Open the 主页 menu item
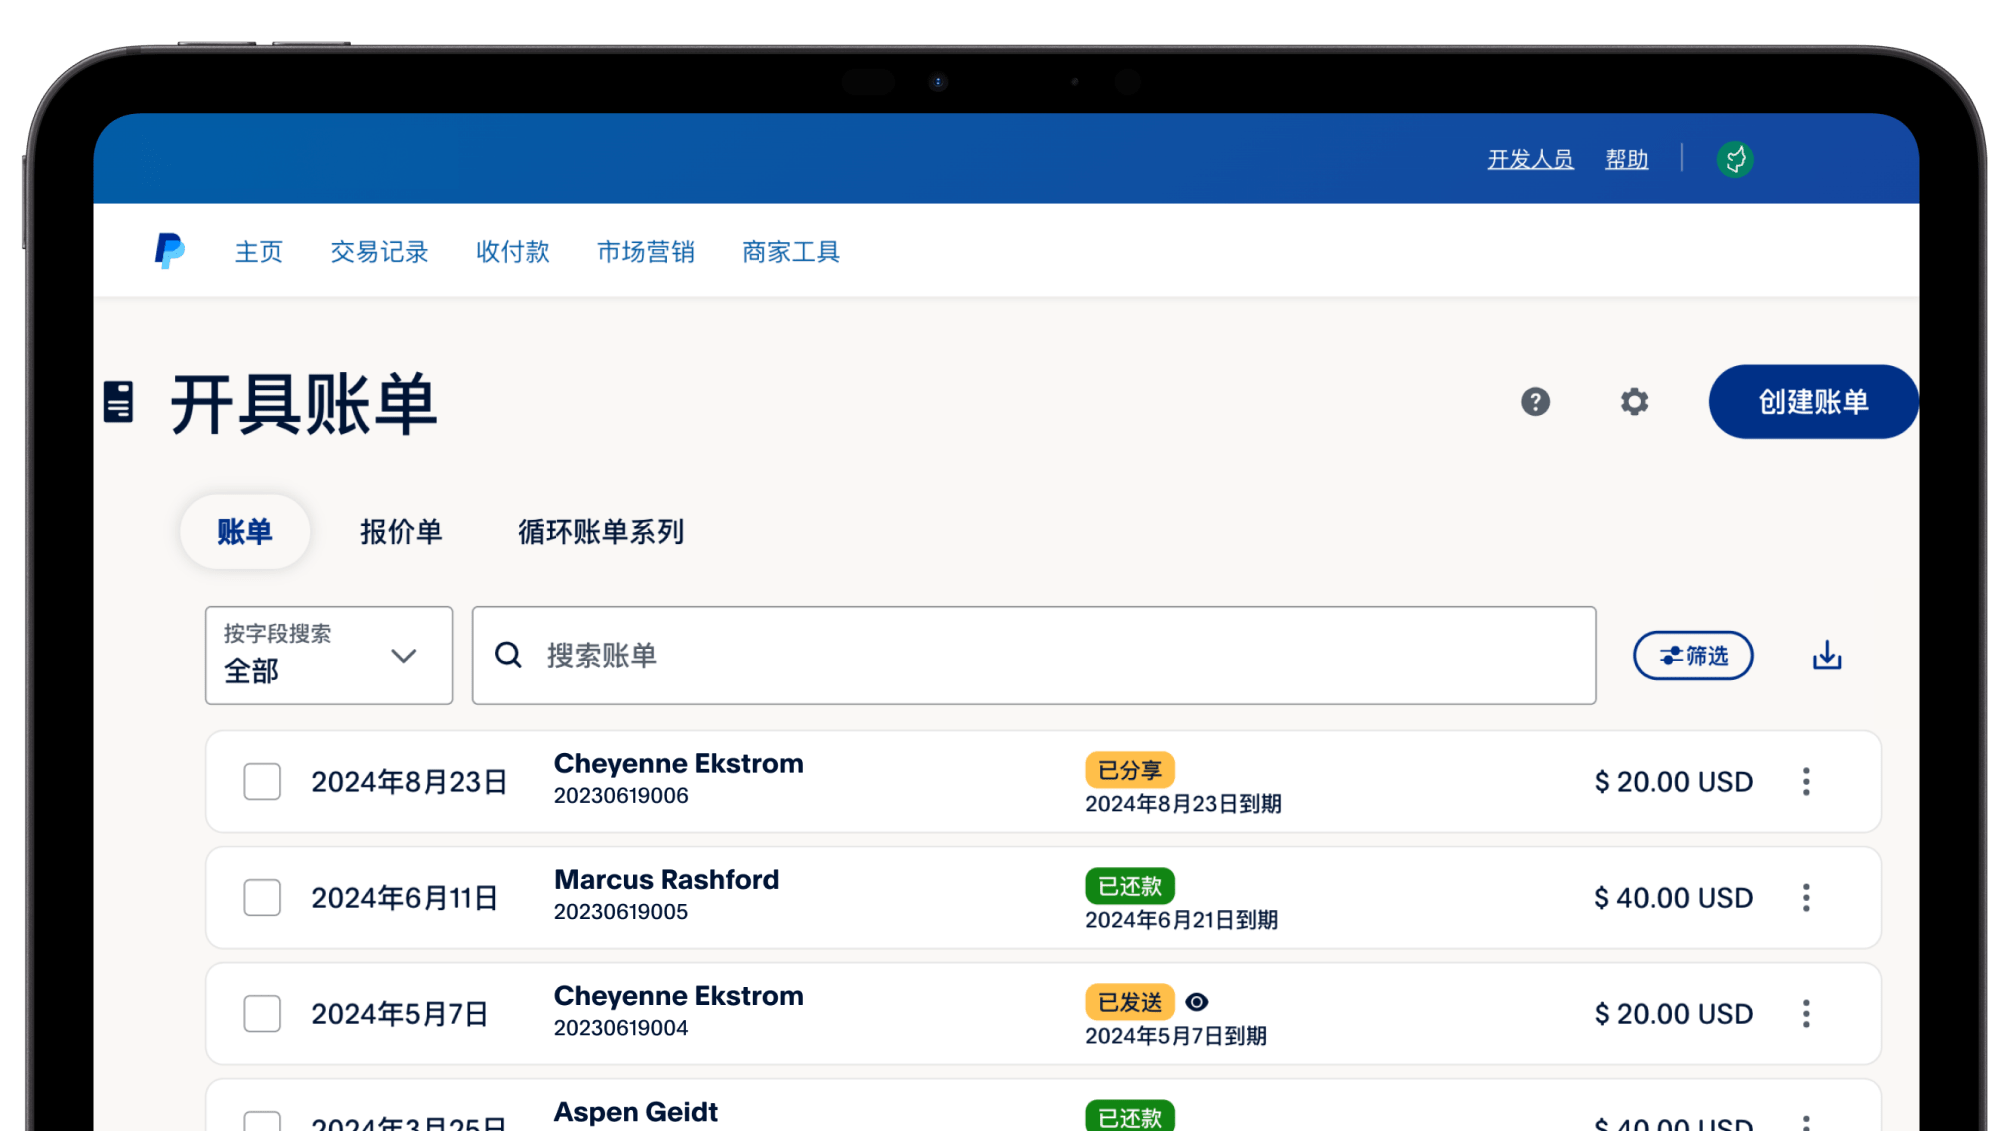Screen dimensions: 2013x1131 click(259, 252)
